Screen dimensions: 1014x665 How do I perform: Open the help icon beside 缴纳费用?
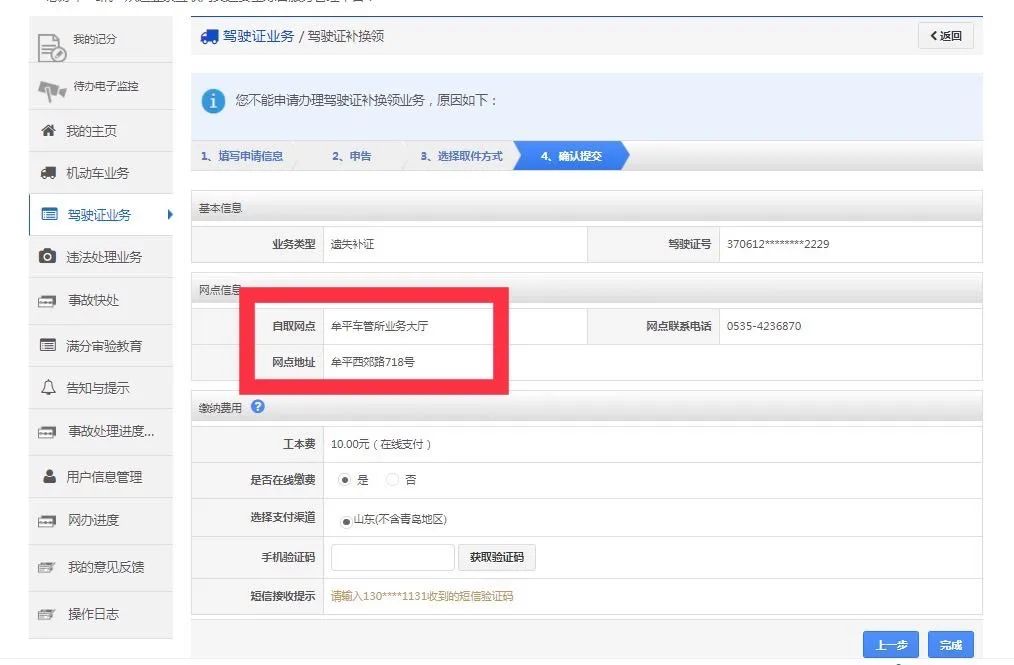258,406
